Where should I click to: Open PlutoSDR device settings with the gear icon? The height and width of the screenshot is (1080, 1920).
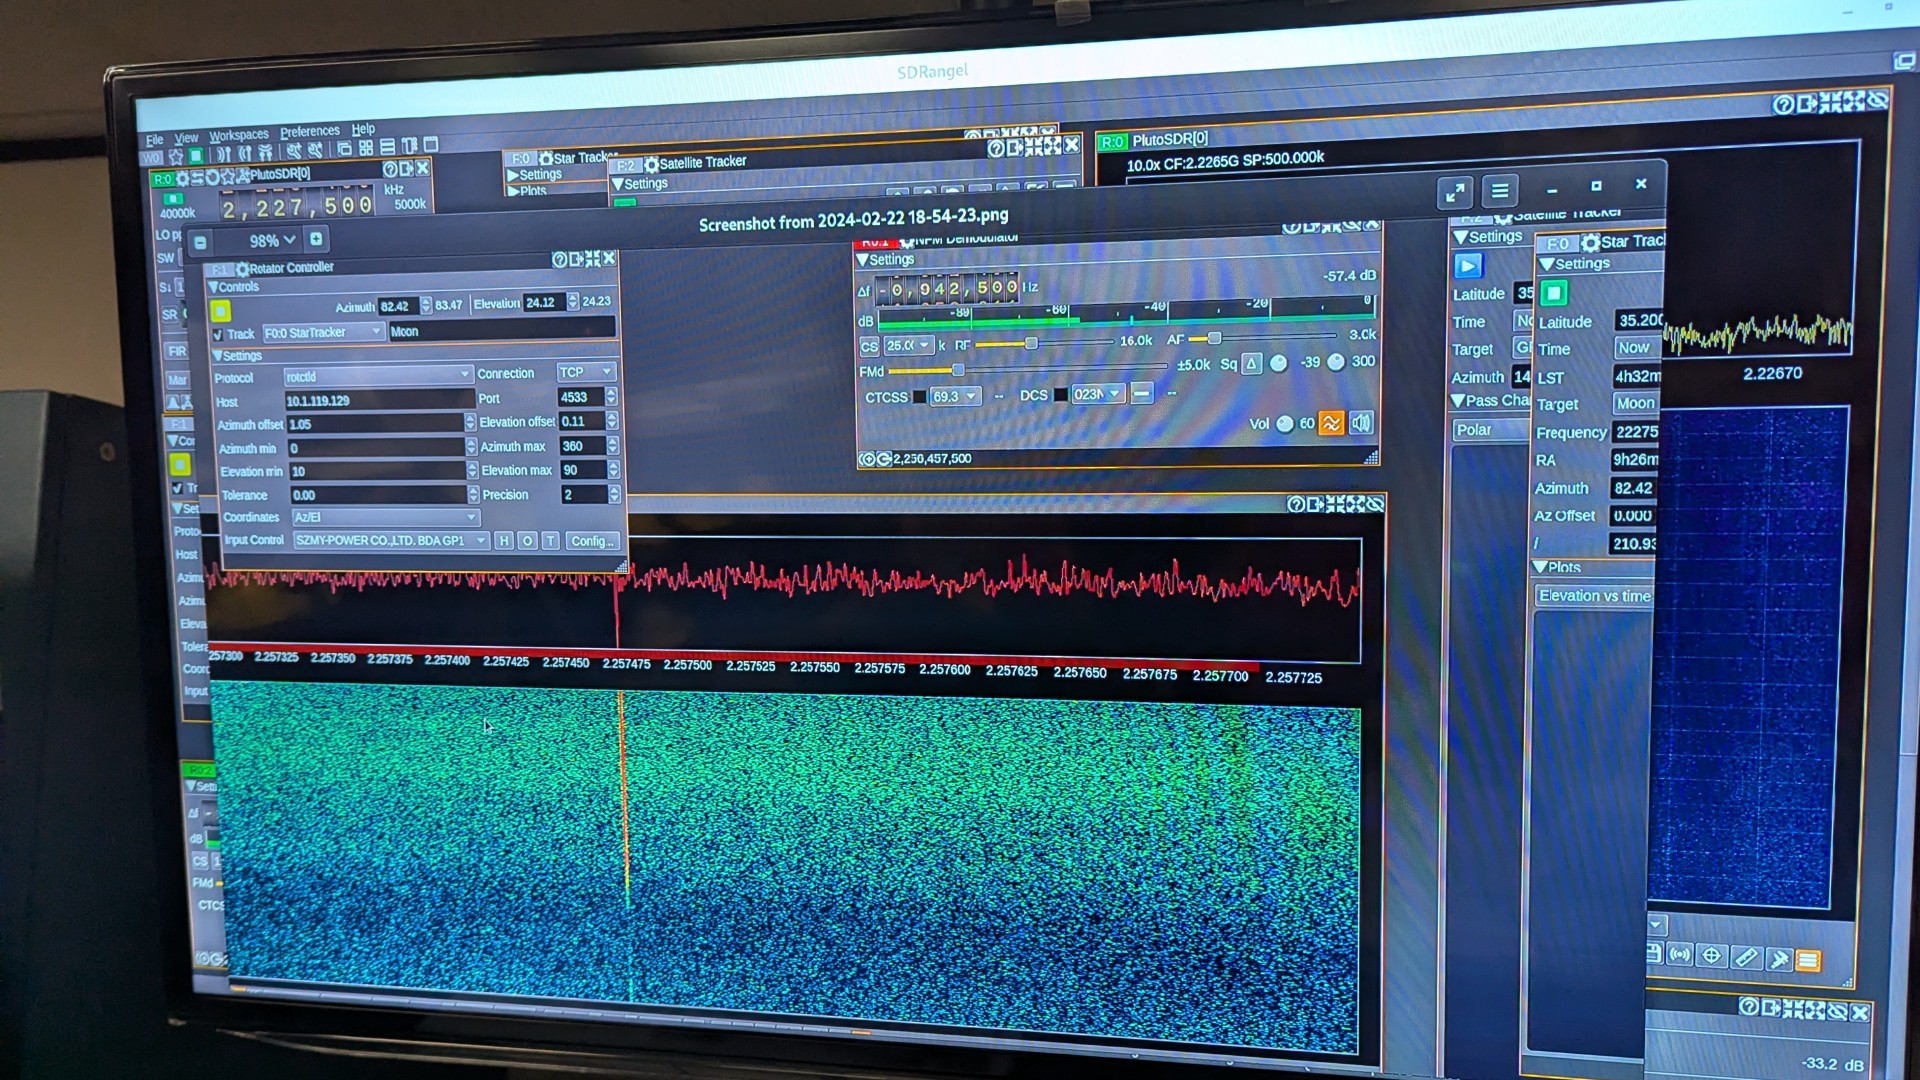tap(183, 178)
